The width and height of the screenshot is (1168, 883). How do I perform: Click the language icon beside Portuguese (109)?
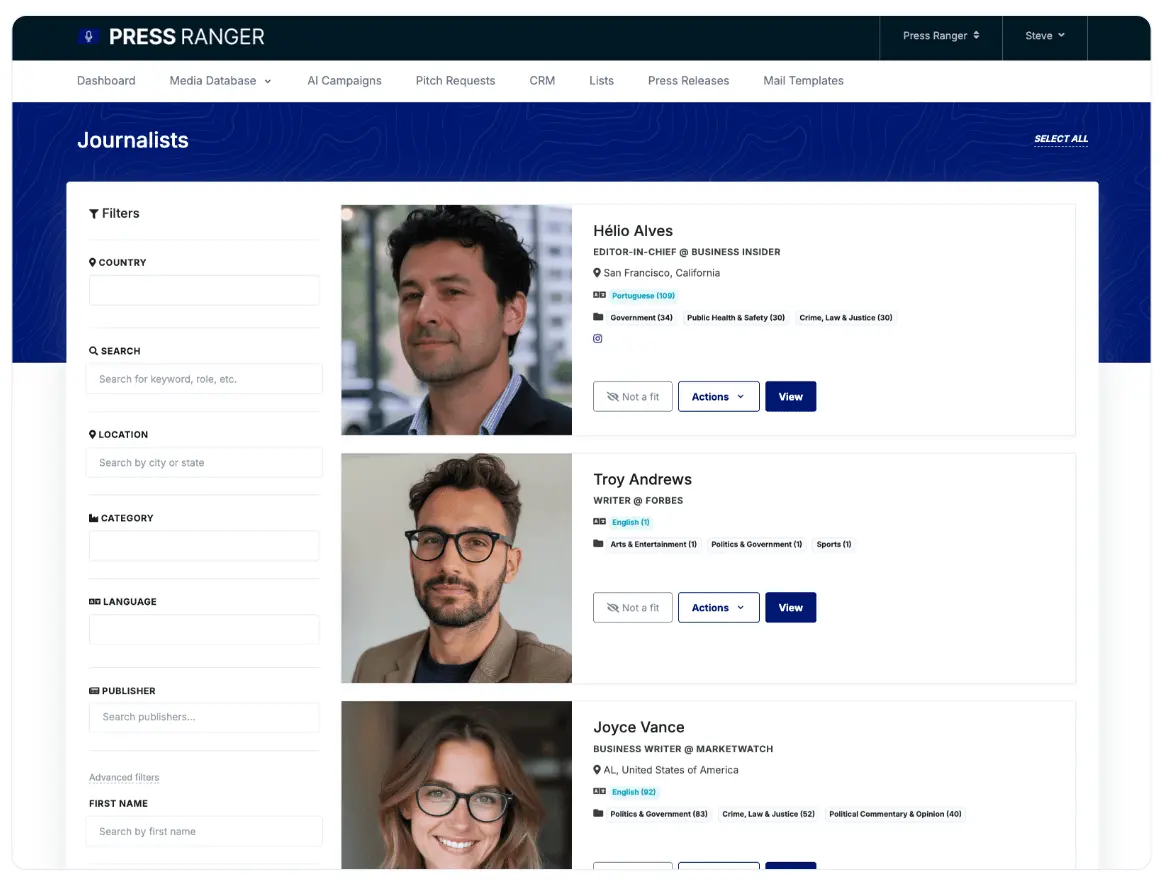[600, 295]
